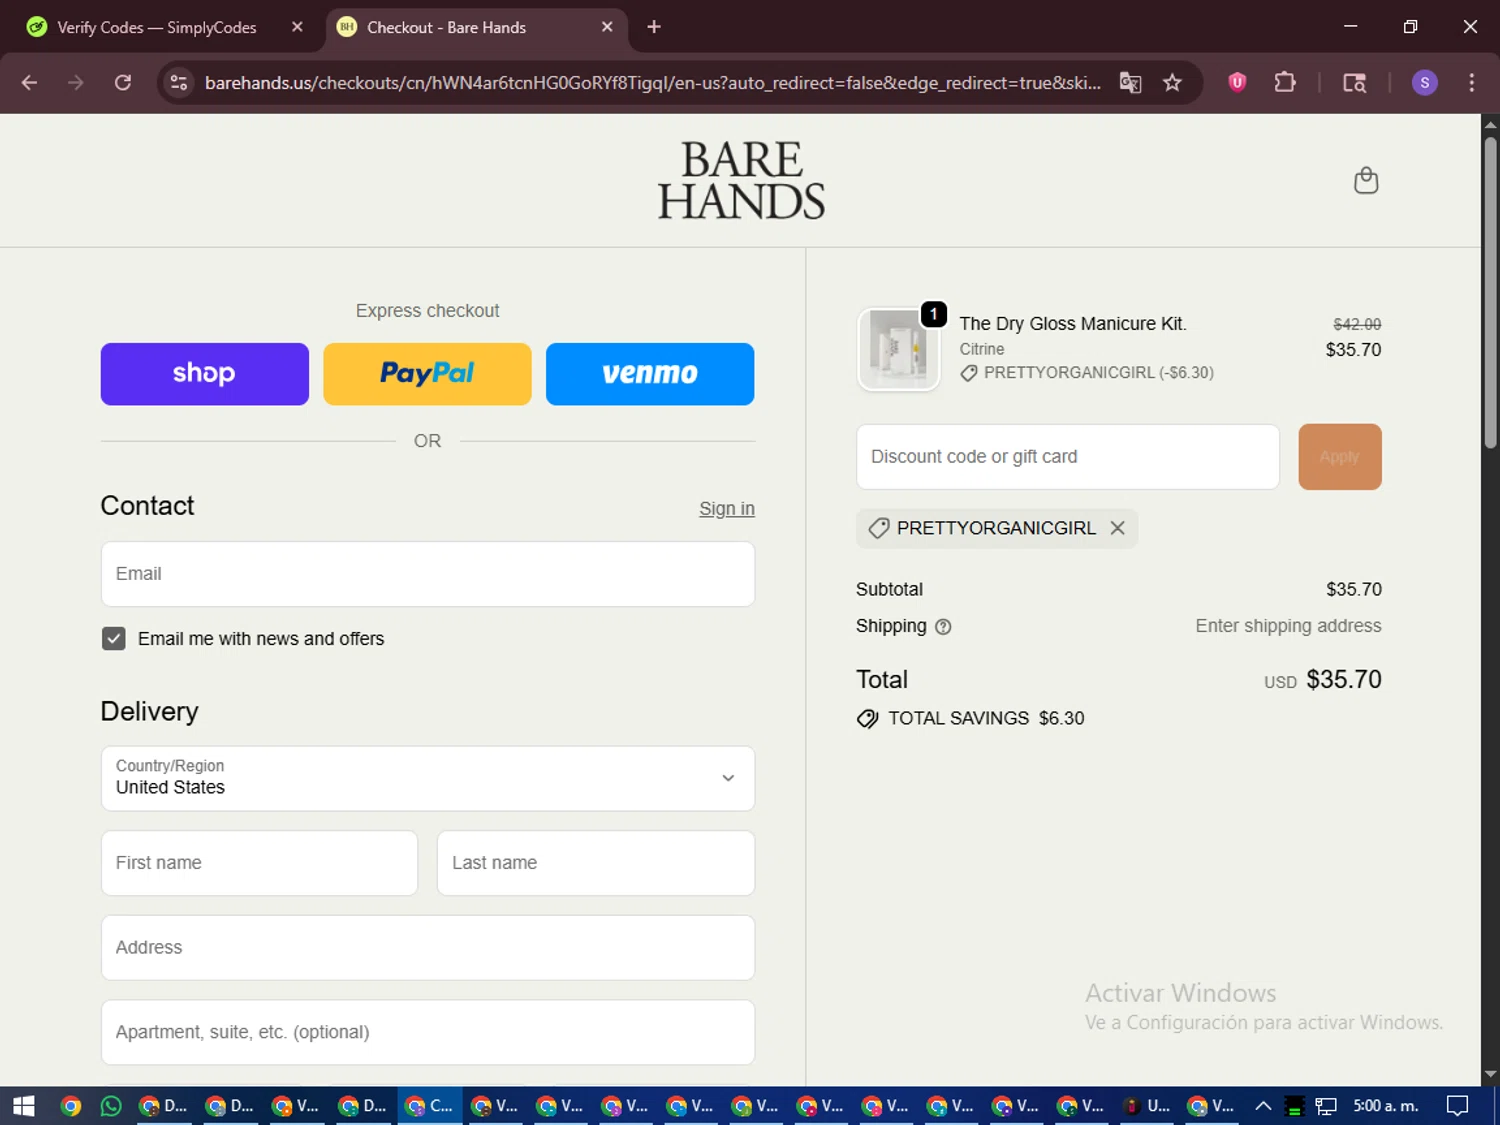Open the Extensions puzzle icon
The width and height of the screenshot is (1500, 1125).
1285,83
